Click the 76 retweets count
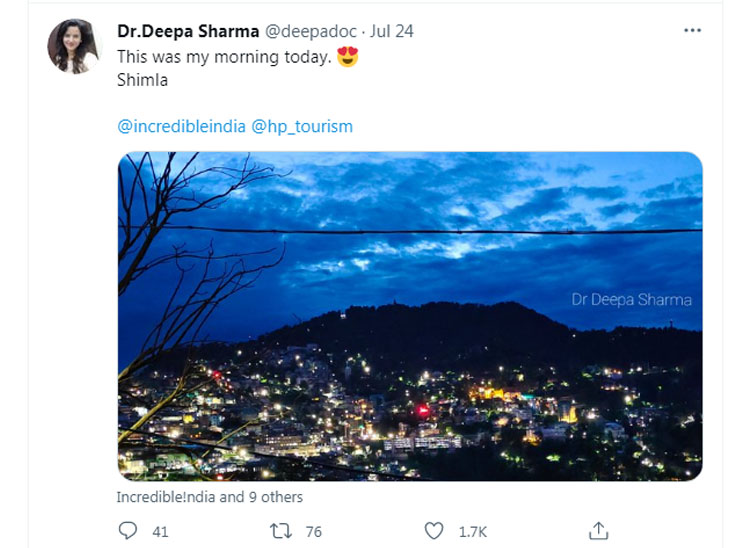Image resolution: width=730 pixels, height=548 pixels. tap(314, 532)
